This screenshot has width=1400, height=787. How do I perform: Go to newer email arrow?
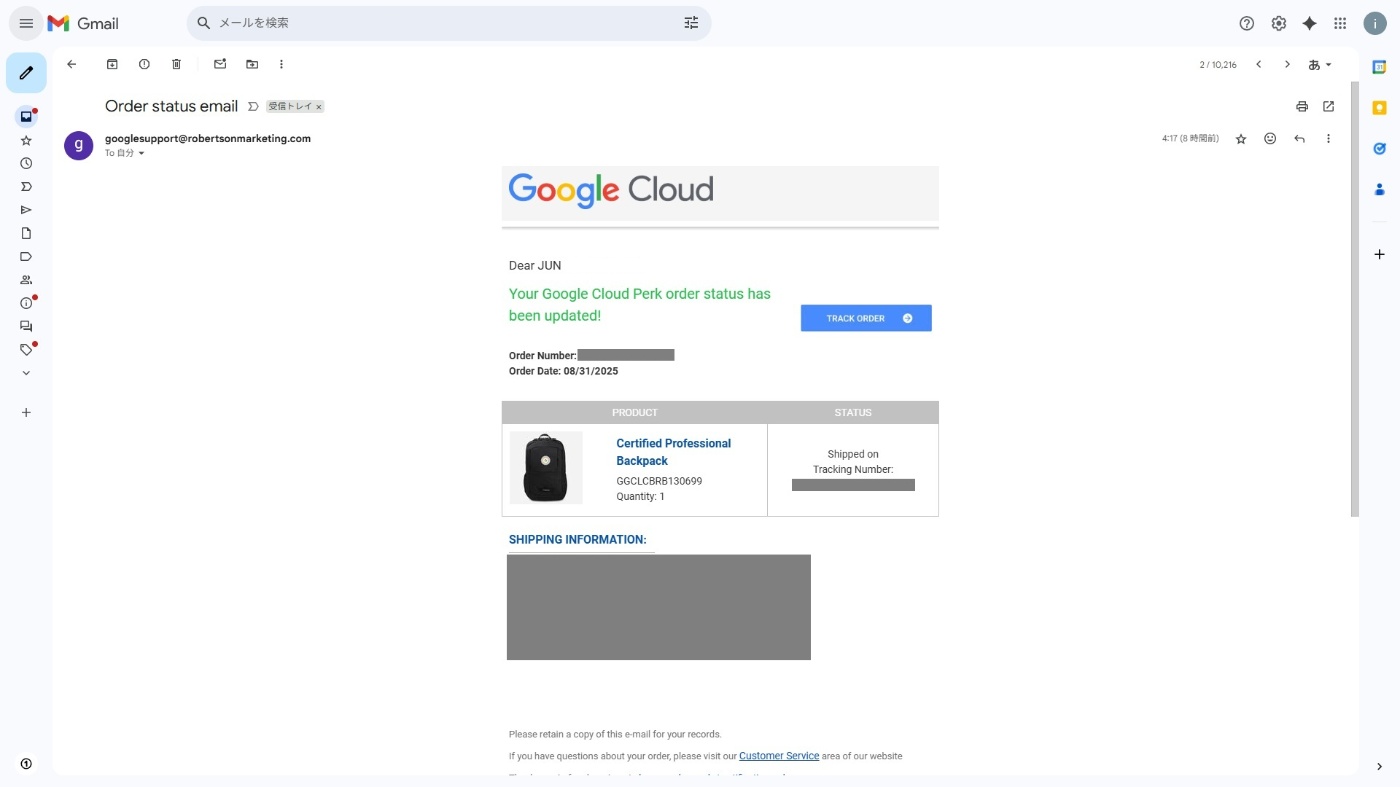[x=1258, y=64]
